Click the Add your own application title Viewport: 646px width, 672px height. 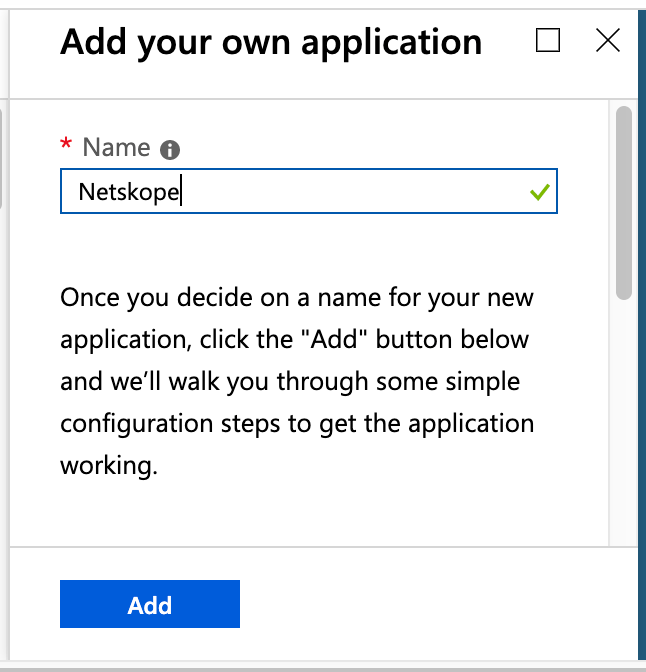[271, 43]
